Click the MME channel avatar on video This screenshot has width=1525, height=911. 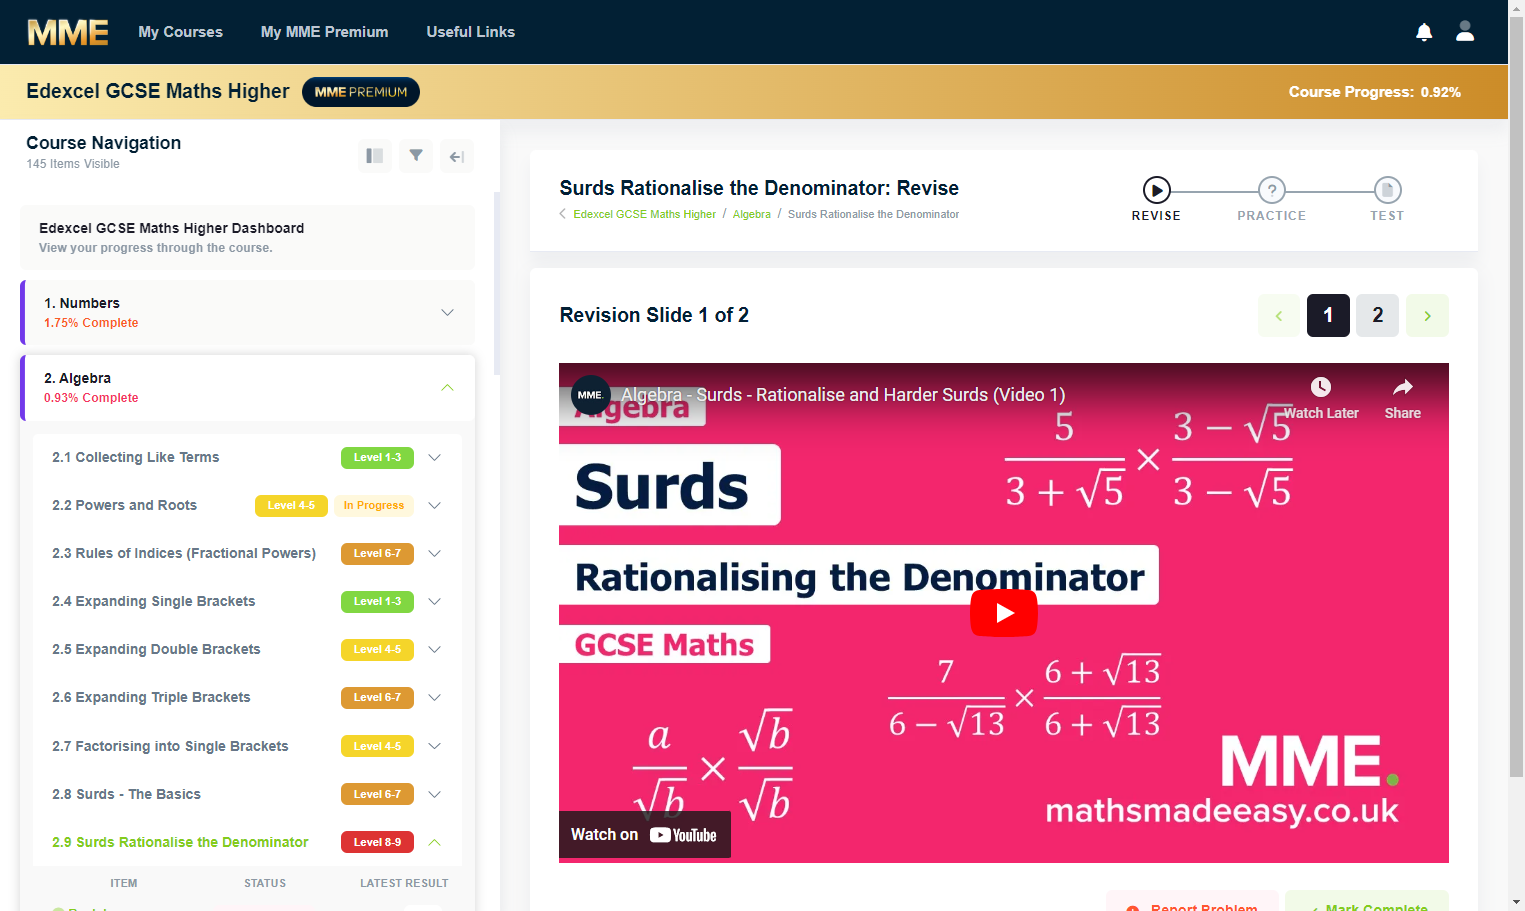590,395
